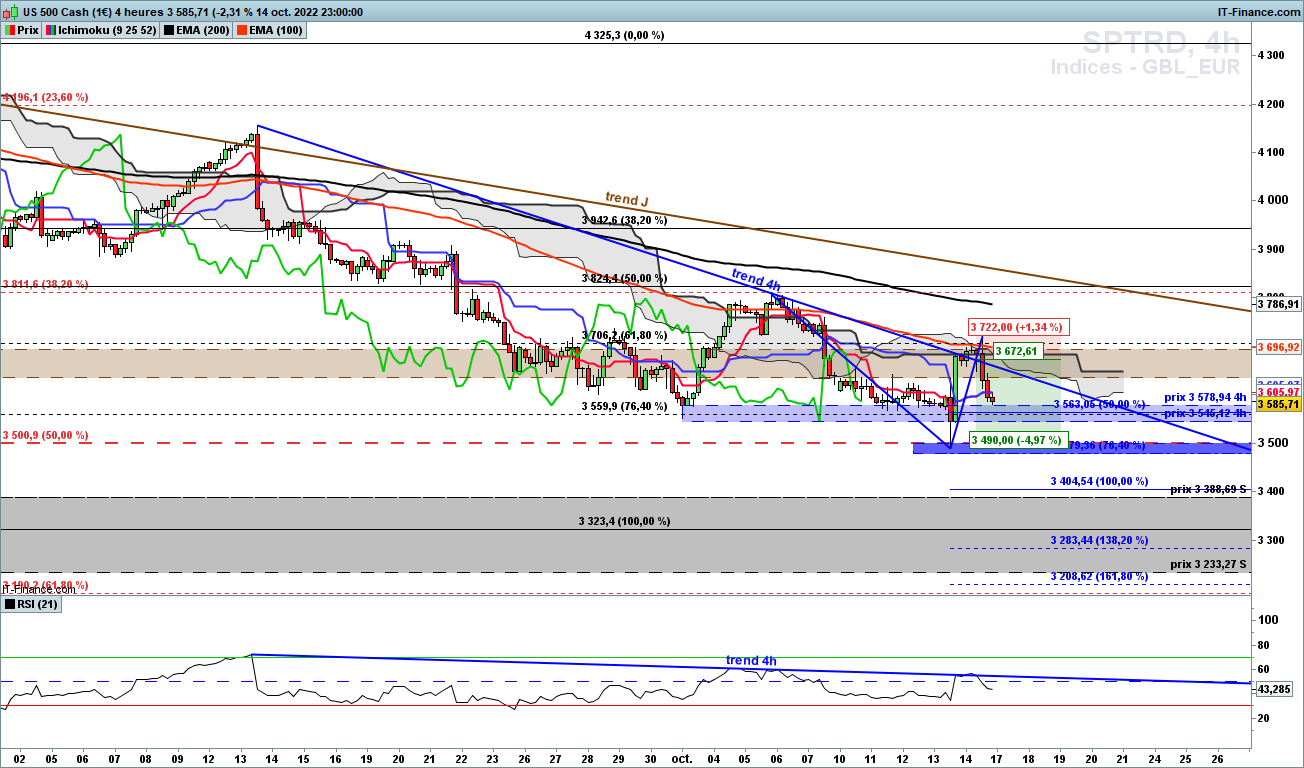
Task: Click the 'prix 3 578,94 4h' annotation
Action: pos(1207,398)
